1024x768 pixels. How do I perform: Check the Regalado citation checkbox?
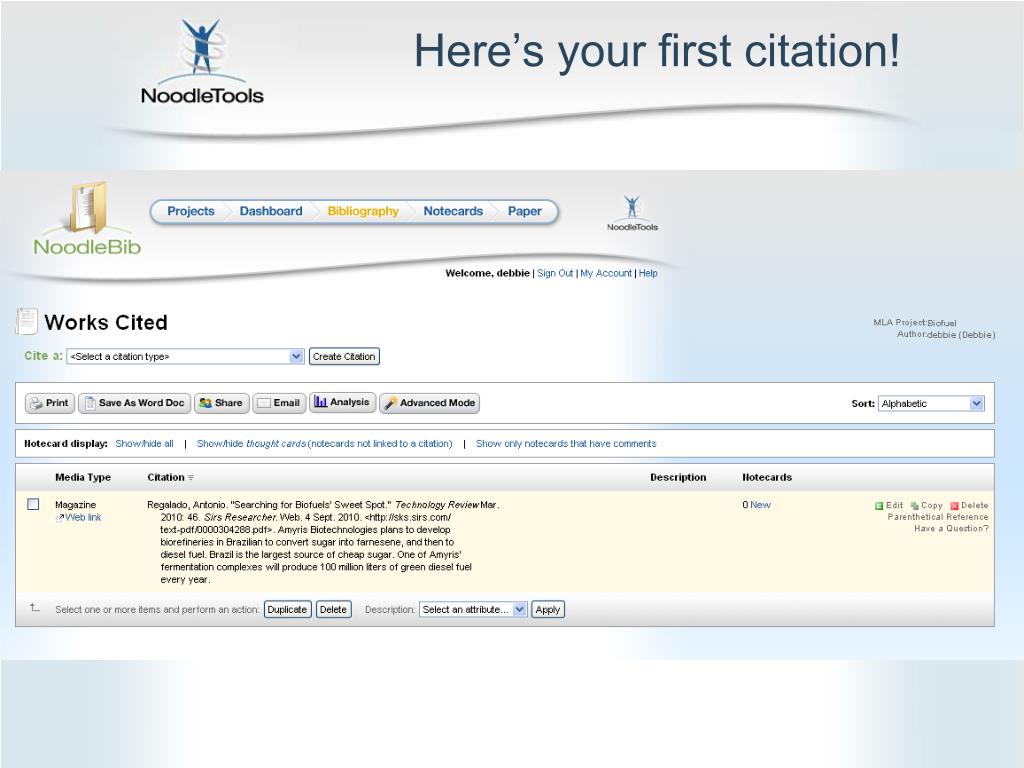(x=33, y=504)
